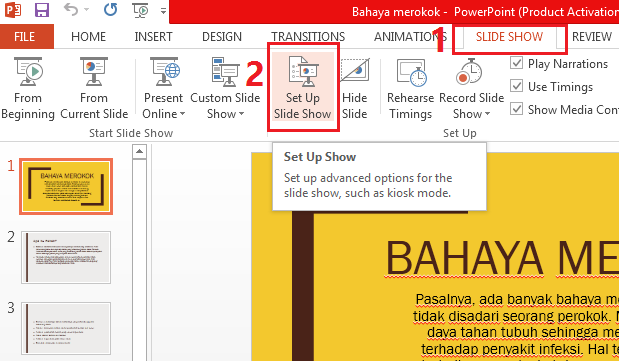619x361 pixels.
Task: Select slide 3 thumbnail in panel
Action: tap(66, 328)
